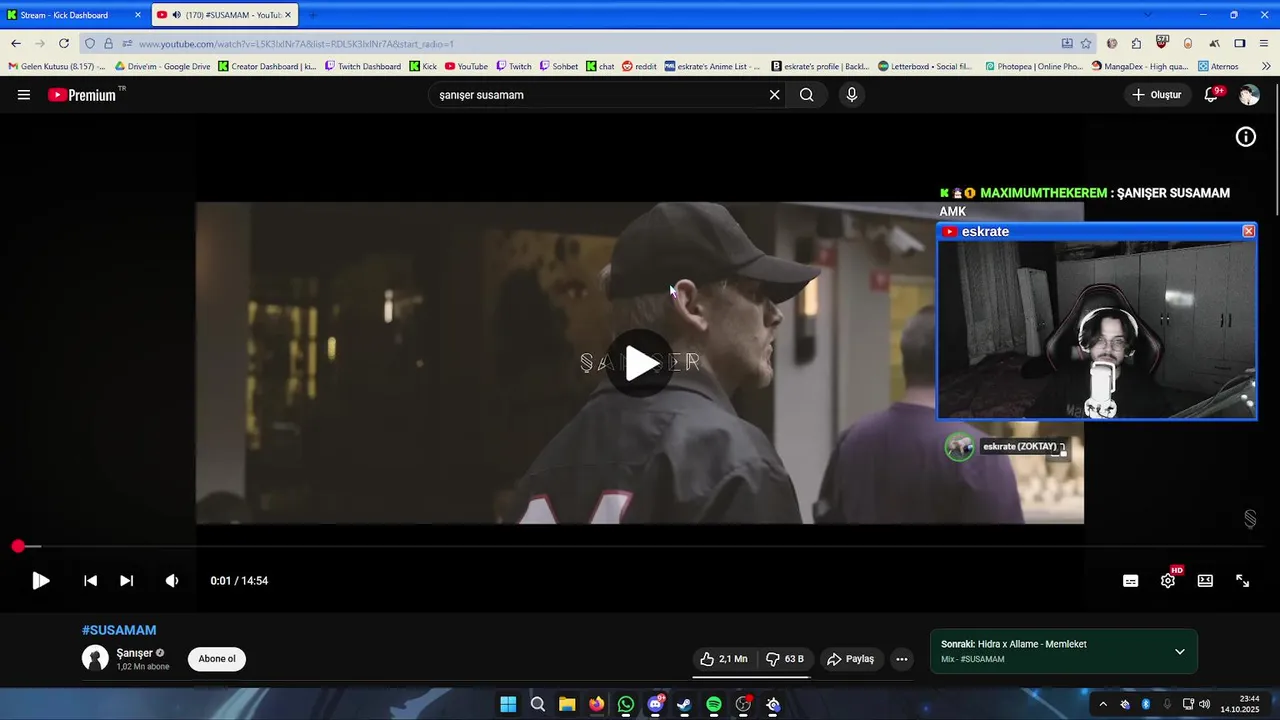Open taskbar search
Image resolution: width=1280 pixels, height=720 pixels.
coord(538,705)
